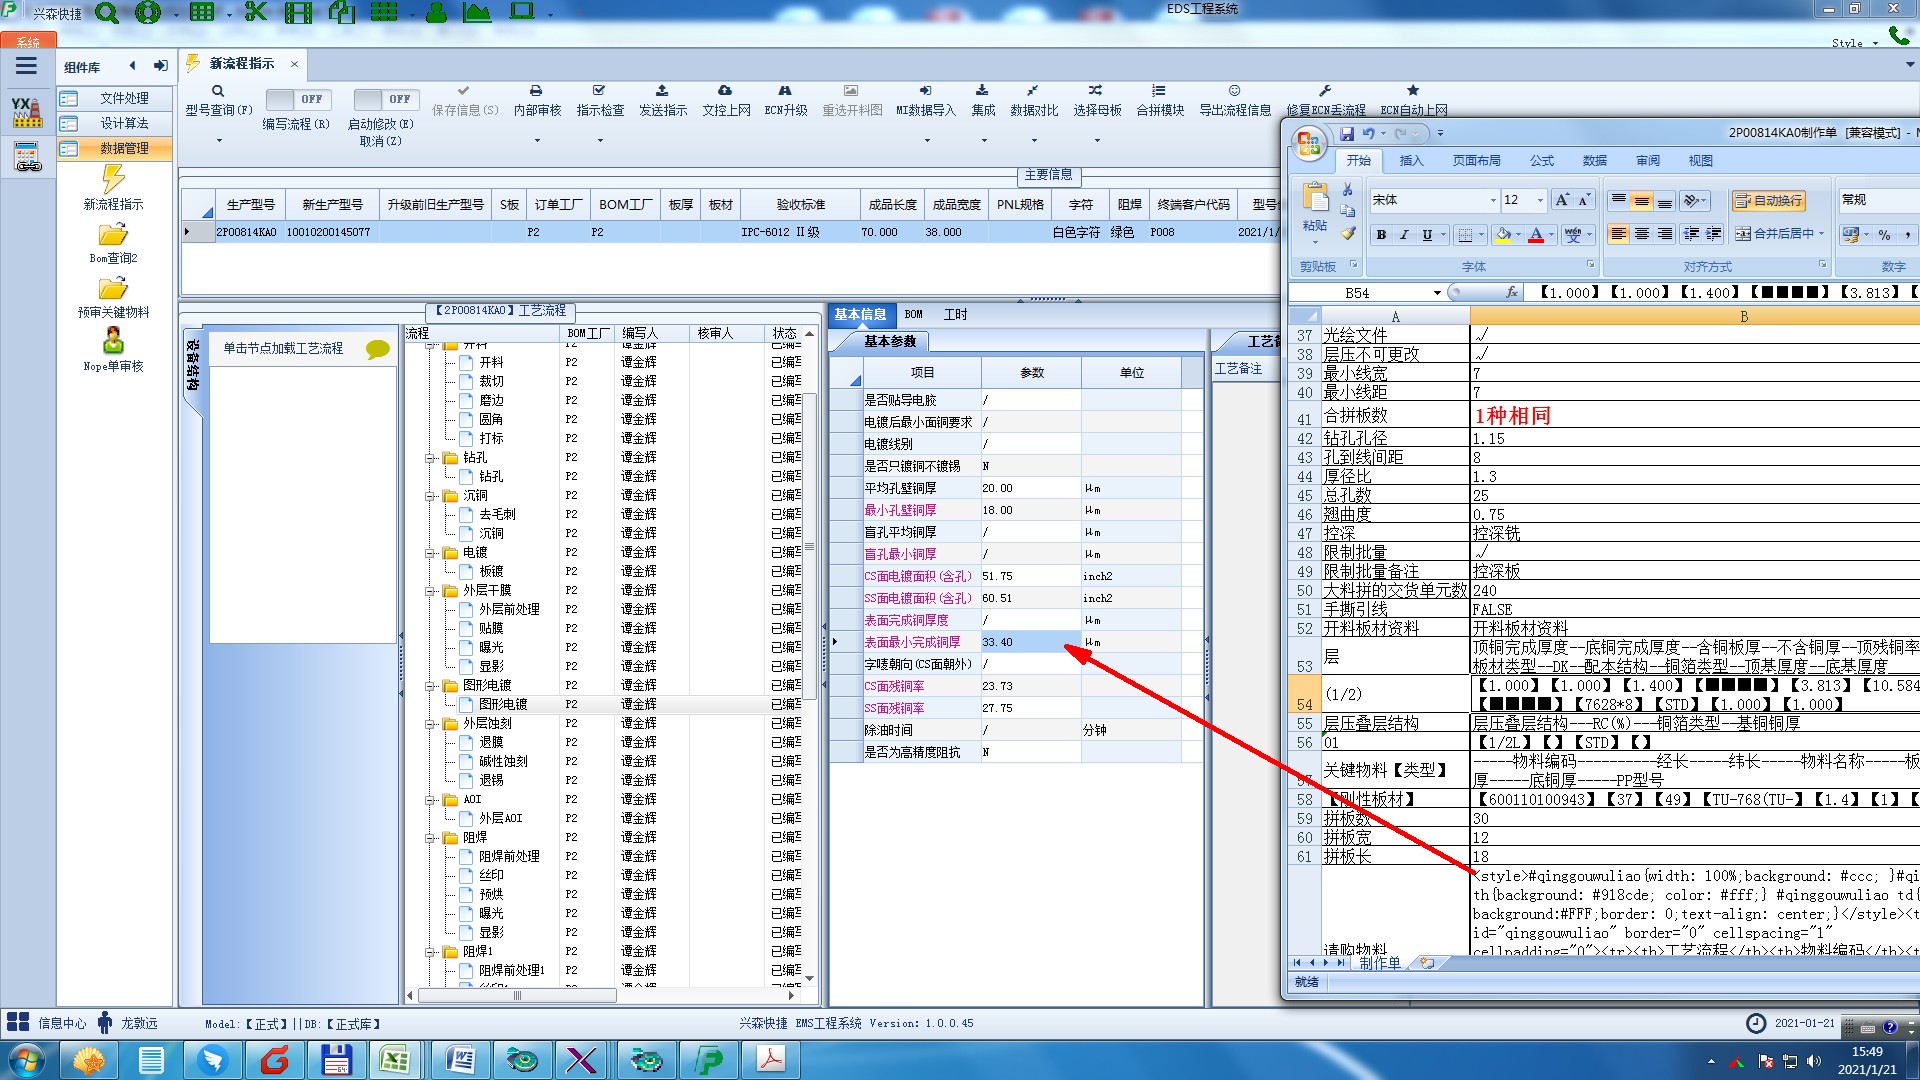This screenshot has height=1080, width=1920.
Task: Click the 合拼模块 list icon
Action: 1159,91
